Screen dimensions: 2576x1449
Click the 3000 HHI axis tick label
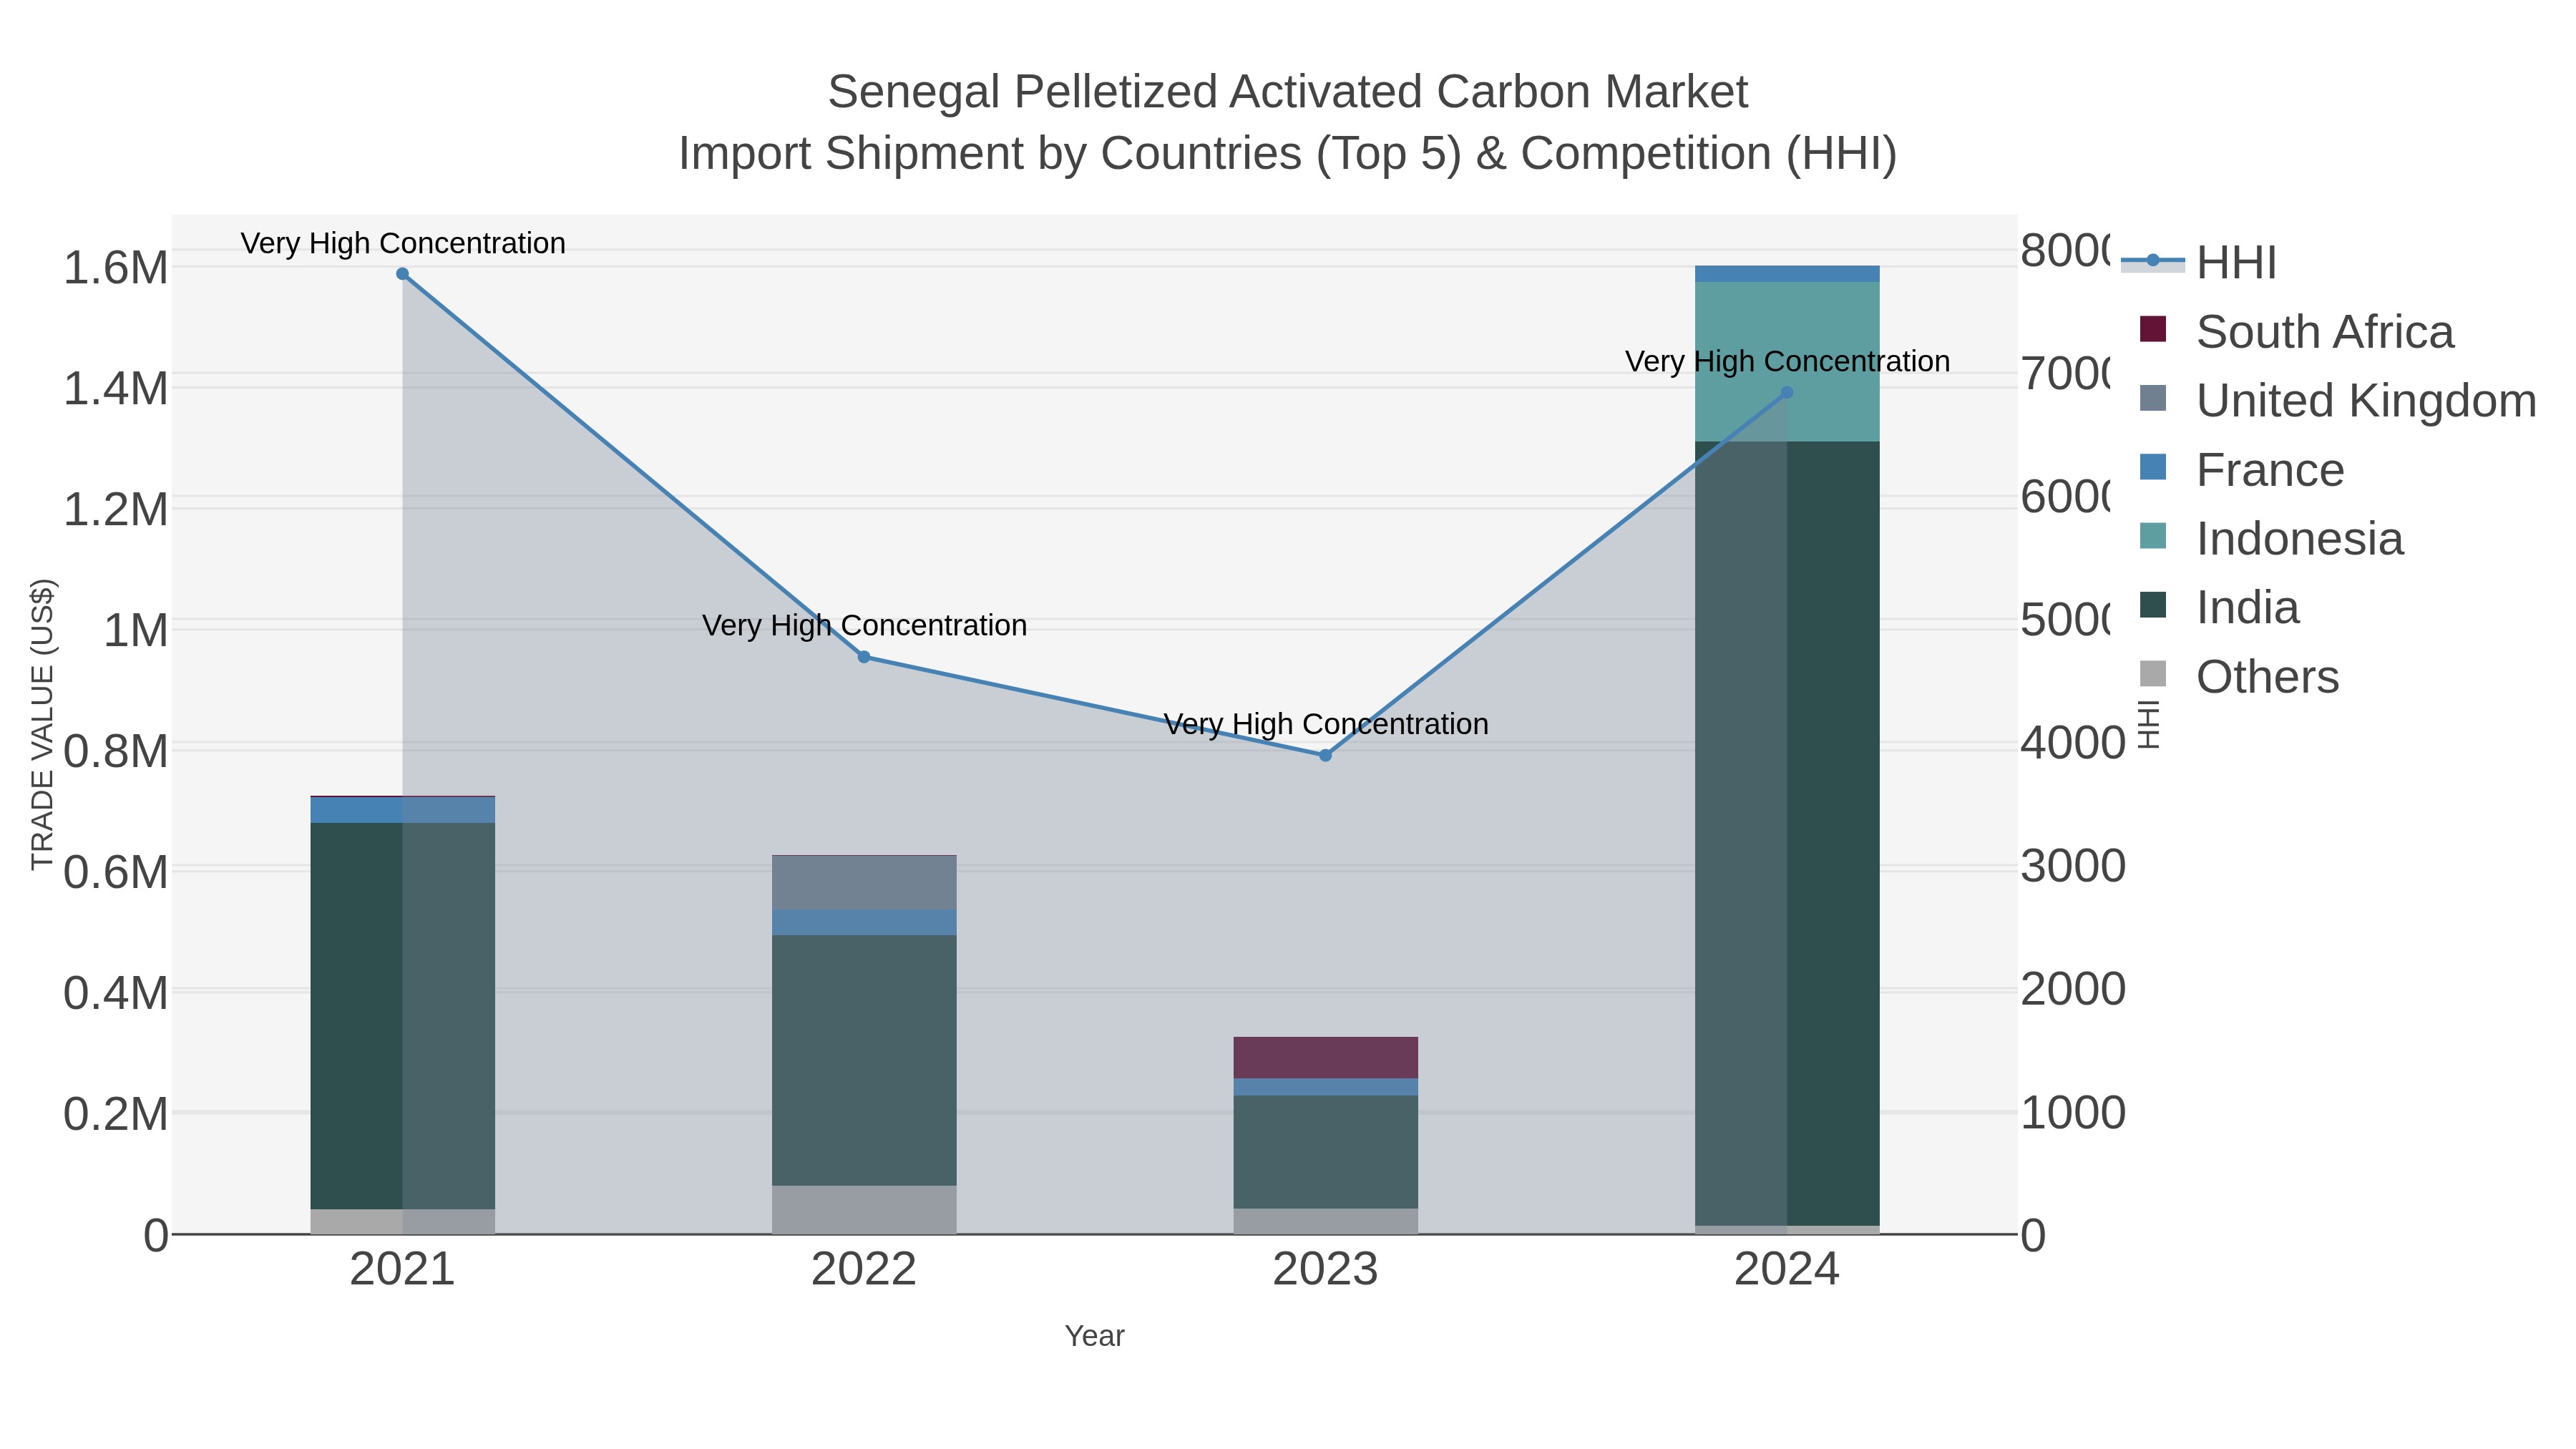tap(2073, 866)
